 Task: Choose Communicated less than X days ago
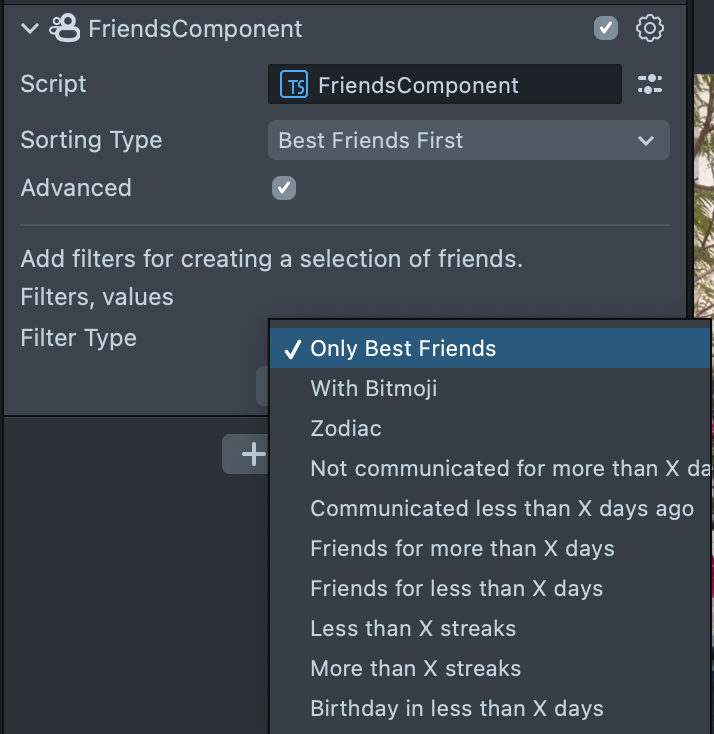[501, 508]
